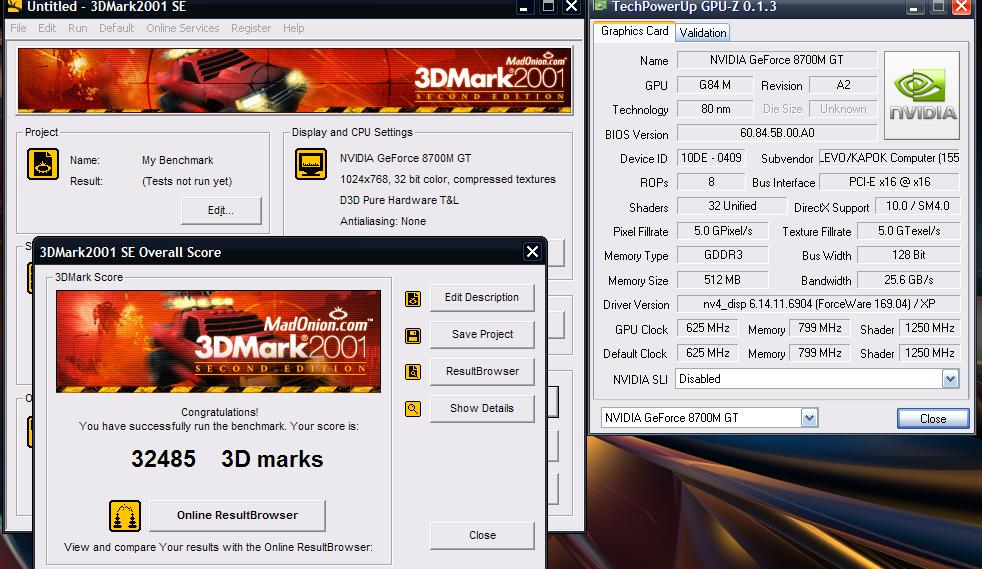Click the Online ResultBrowser button
982x569 pixels.
237,515
